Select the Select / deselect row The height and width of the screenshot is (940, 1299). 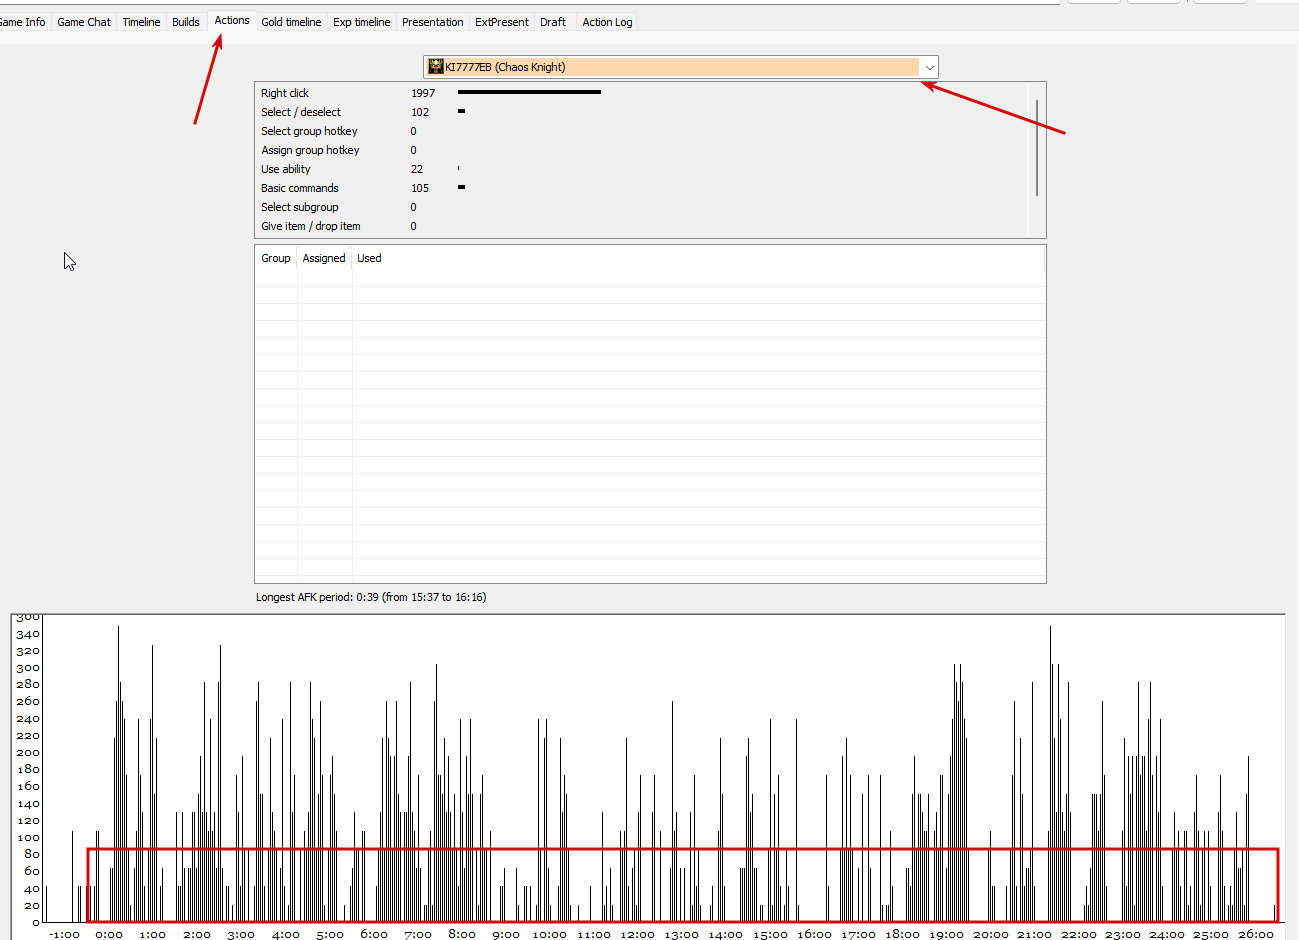pos(641,112)
